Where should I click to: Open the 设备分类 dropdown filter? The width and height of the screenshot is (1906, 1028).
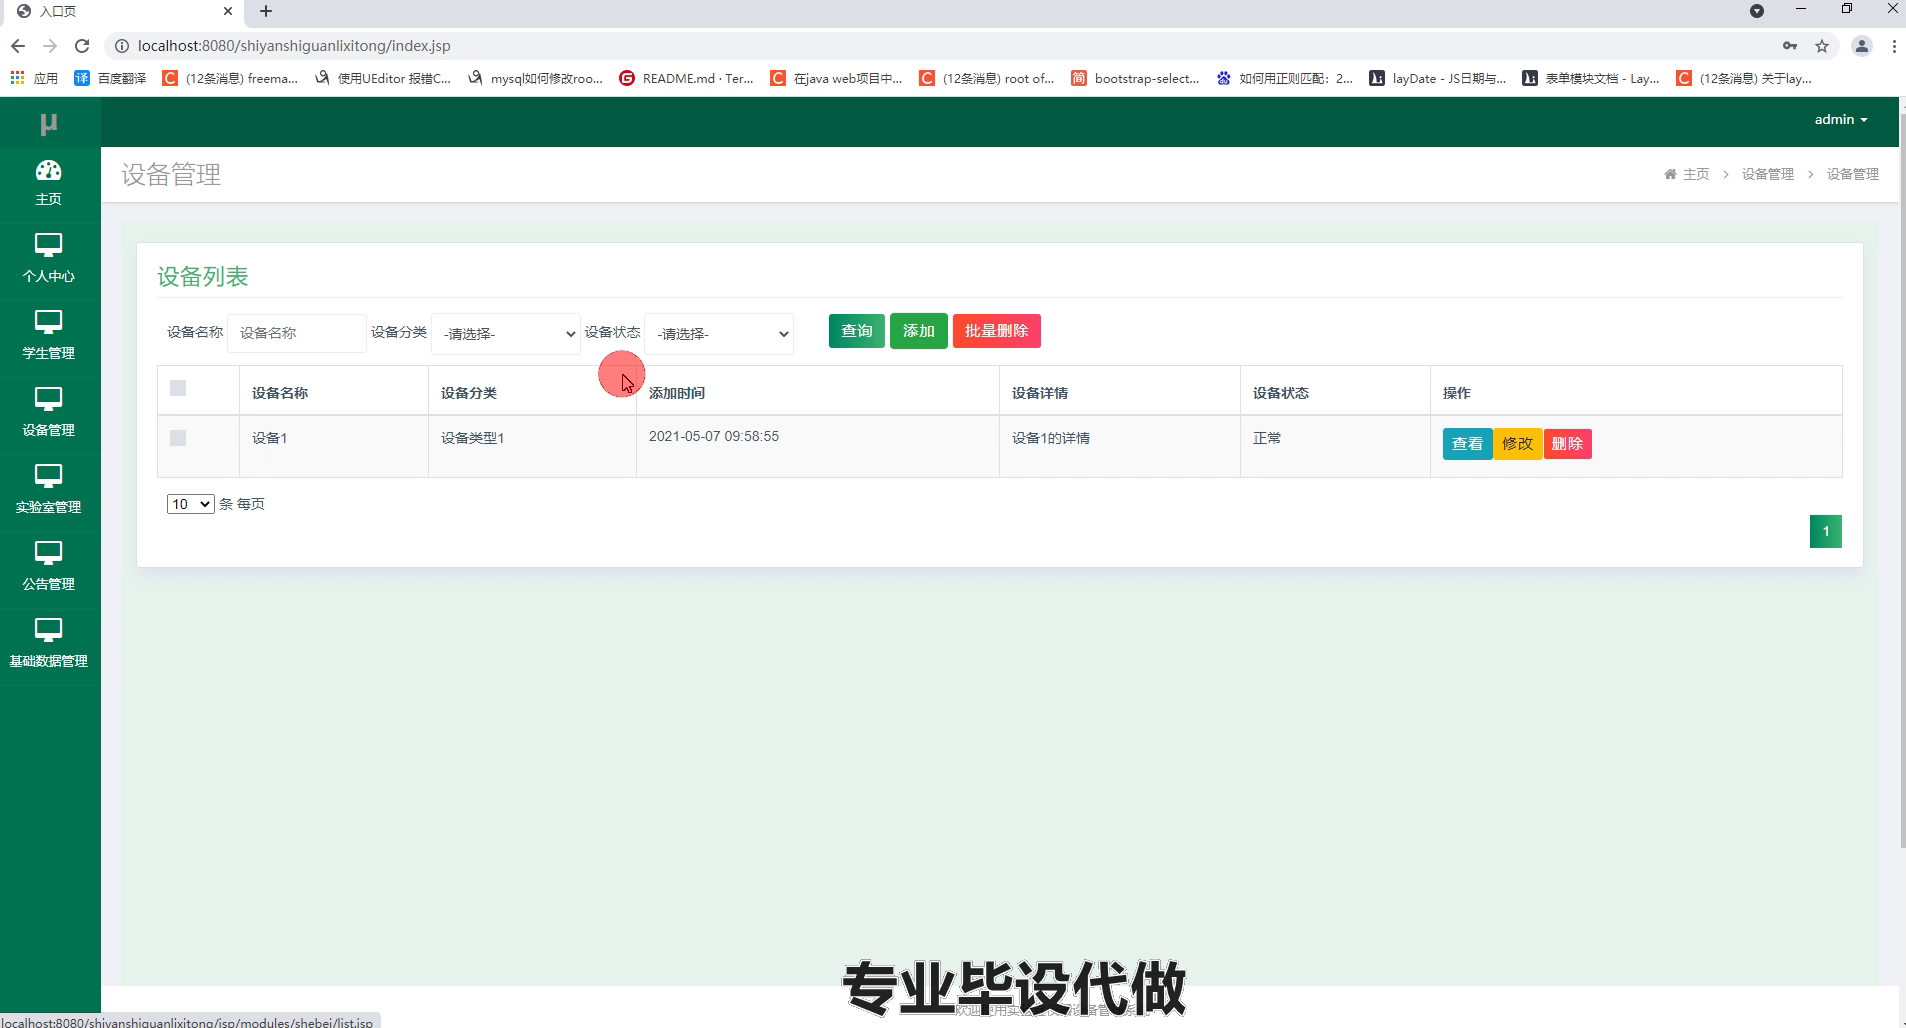coord(506,334)
